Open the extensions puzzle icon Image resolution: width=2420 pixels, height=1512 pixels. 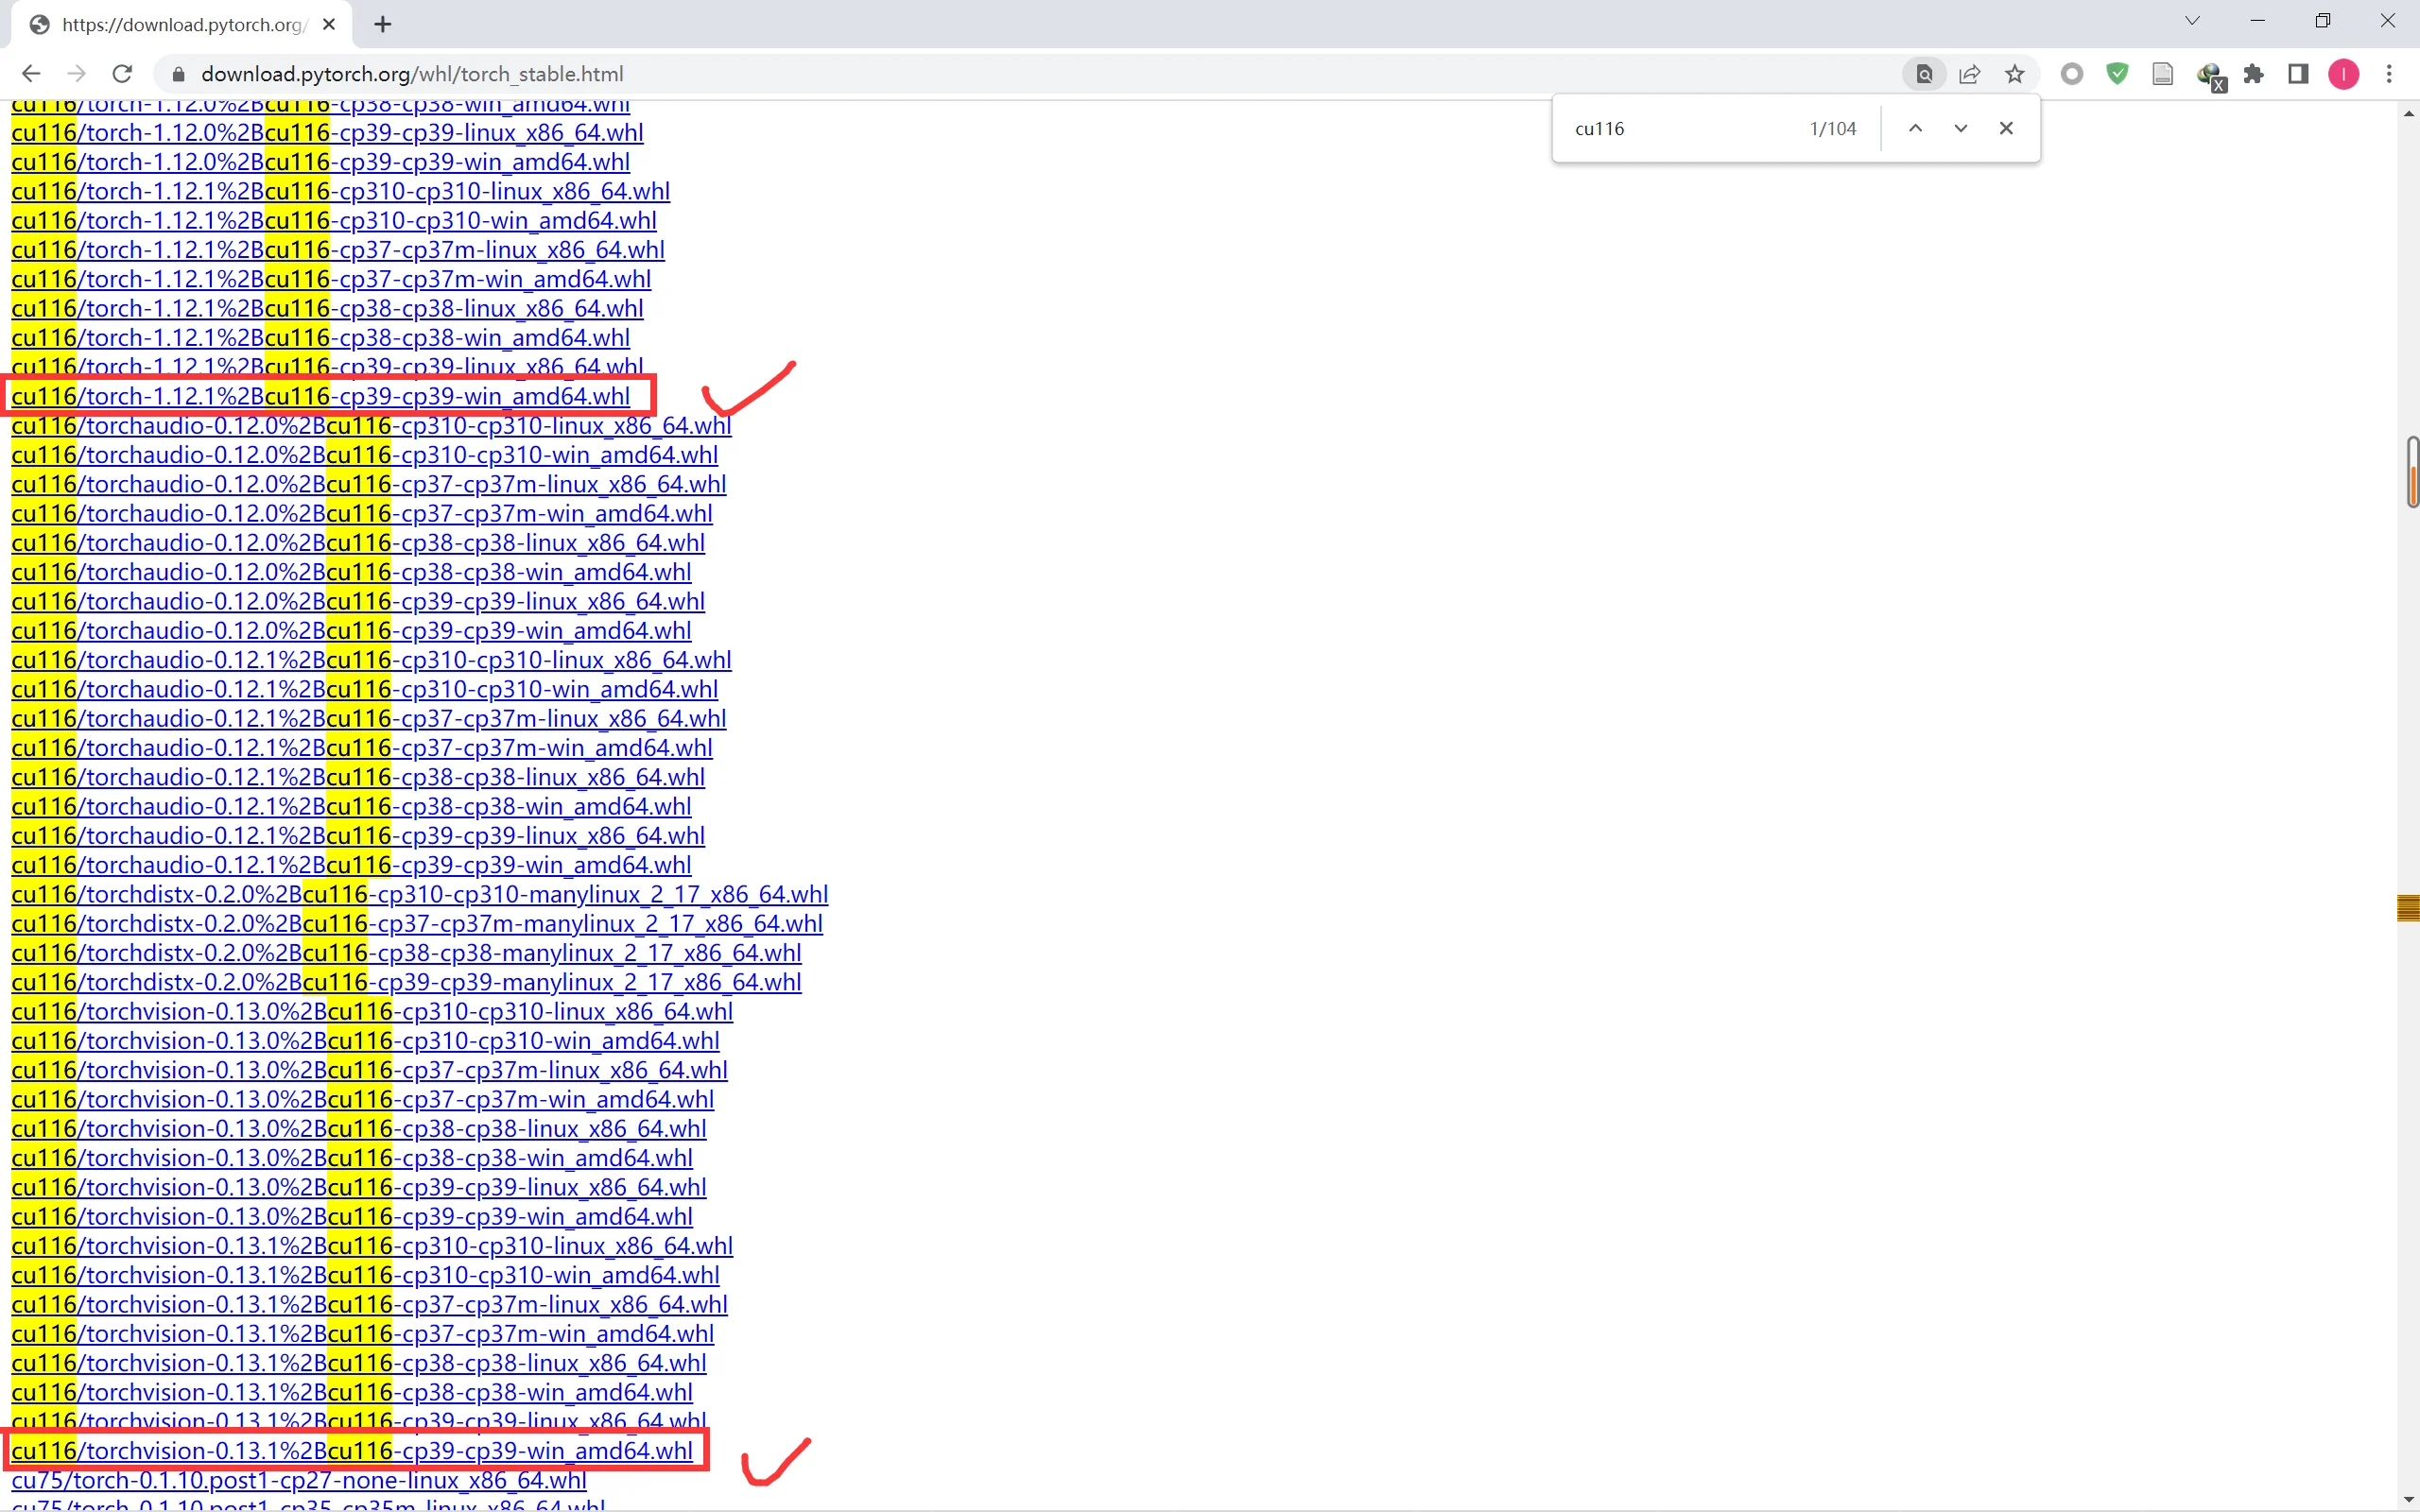click(2253, 74)
